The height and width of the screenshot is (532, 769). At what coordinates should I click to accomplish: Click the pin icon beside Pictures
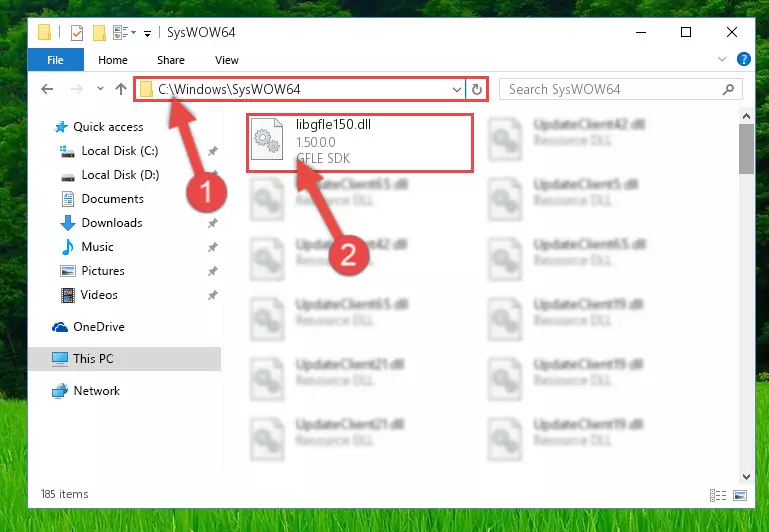[x=212, y=271]
